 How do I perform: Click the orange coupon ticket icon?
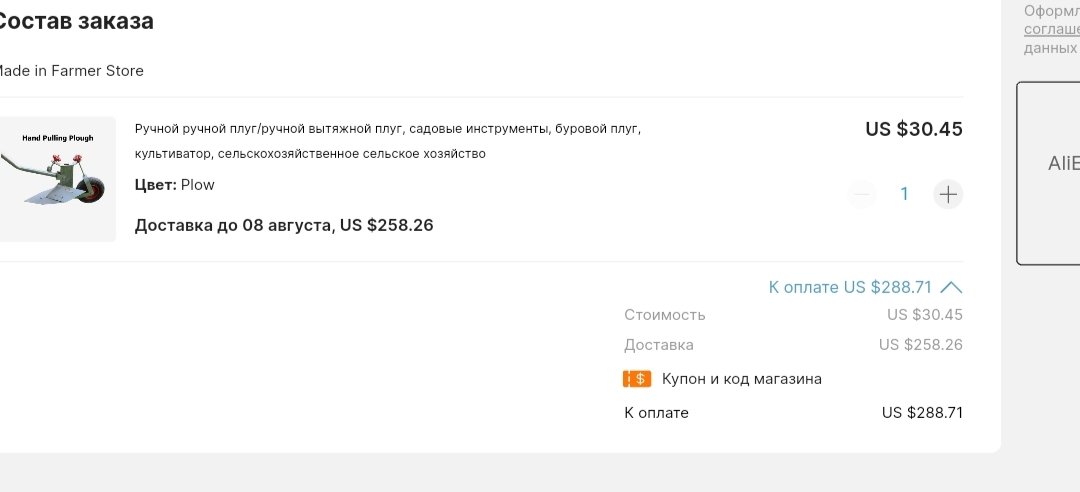coord(637,378)
